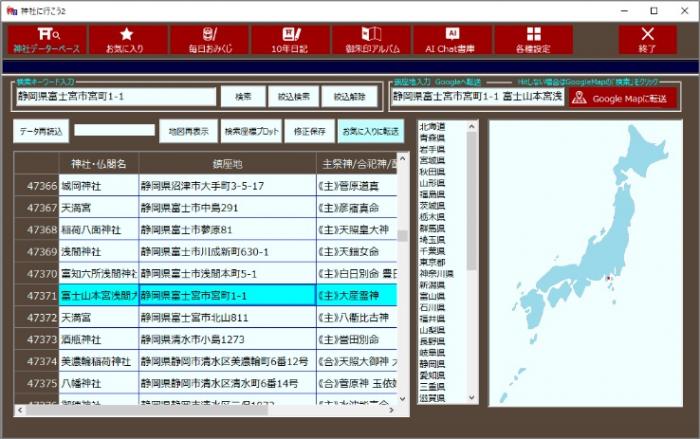The image size is (700, 439).
Task: Open 各種設定 settings
Action: [x=533, y=40]
